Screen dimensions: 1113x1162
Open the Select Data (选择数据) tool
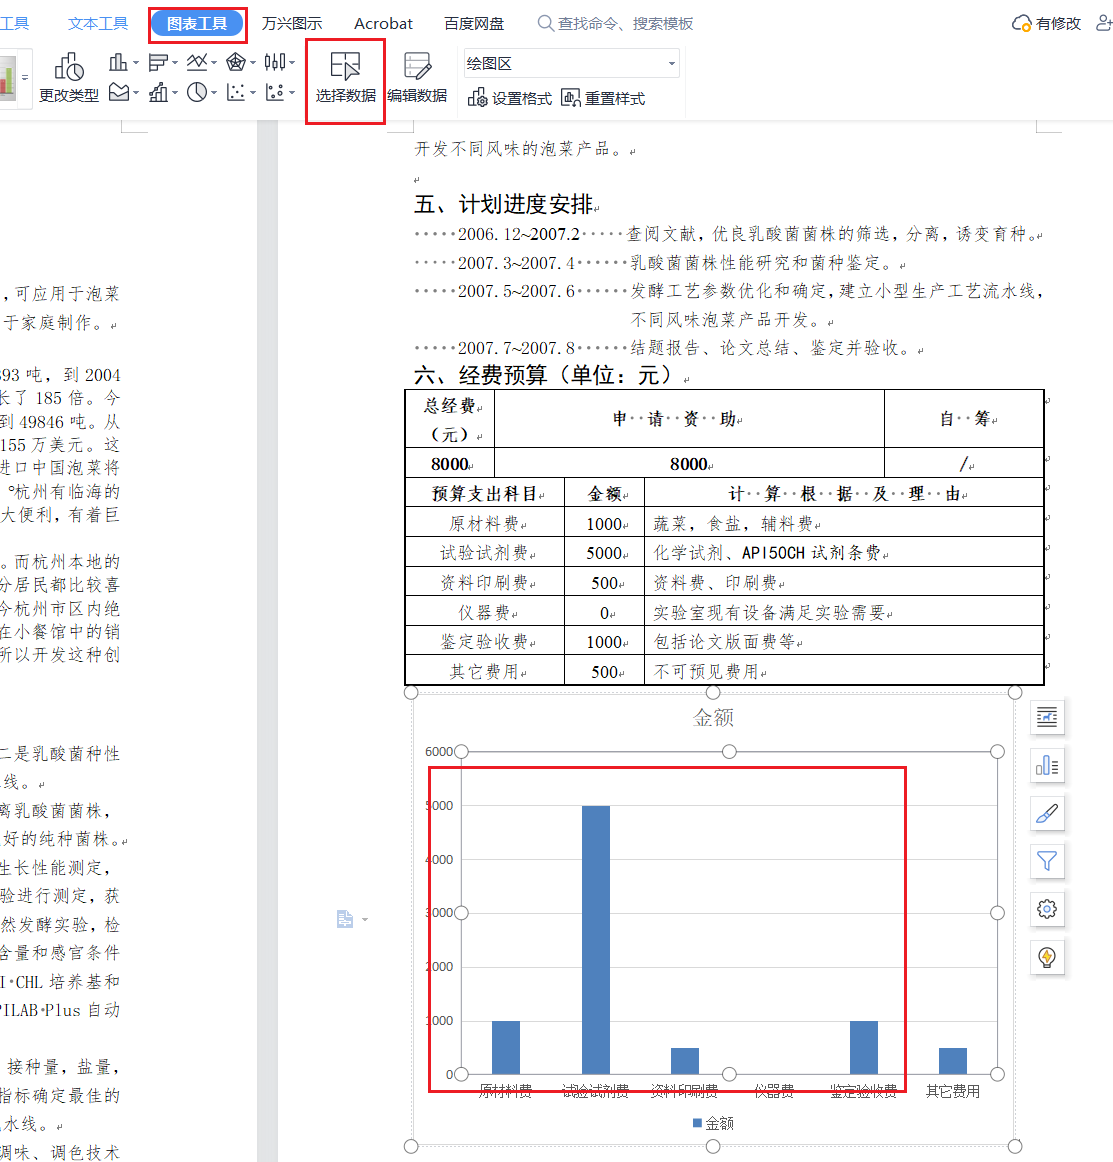(x=345, y=79)
